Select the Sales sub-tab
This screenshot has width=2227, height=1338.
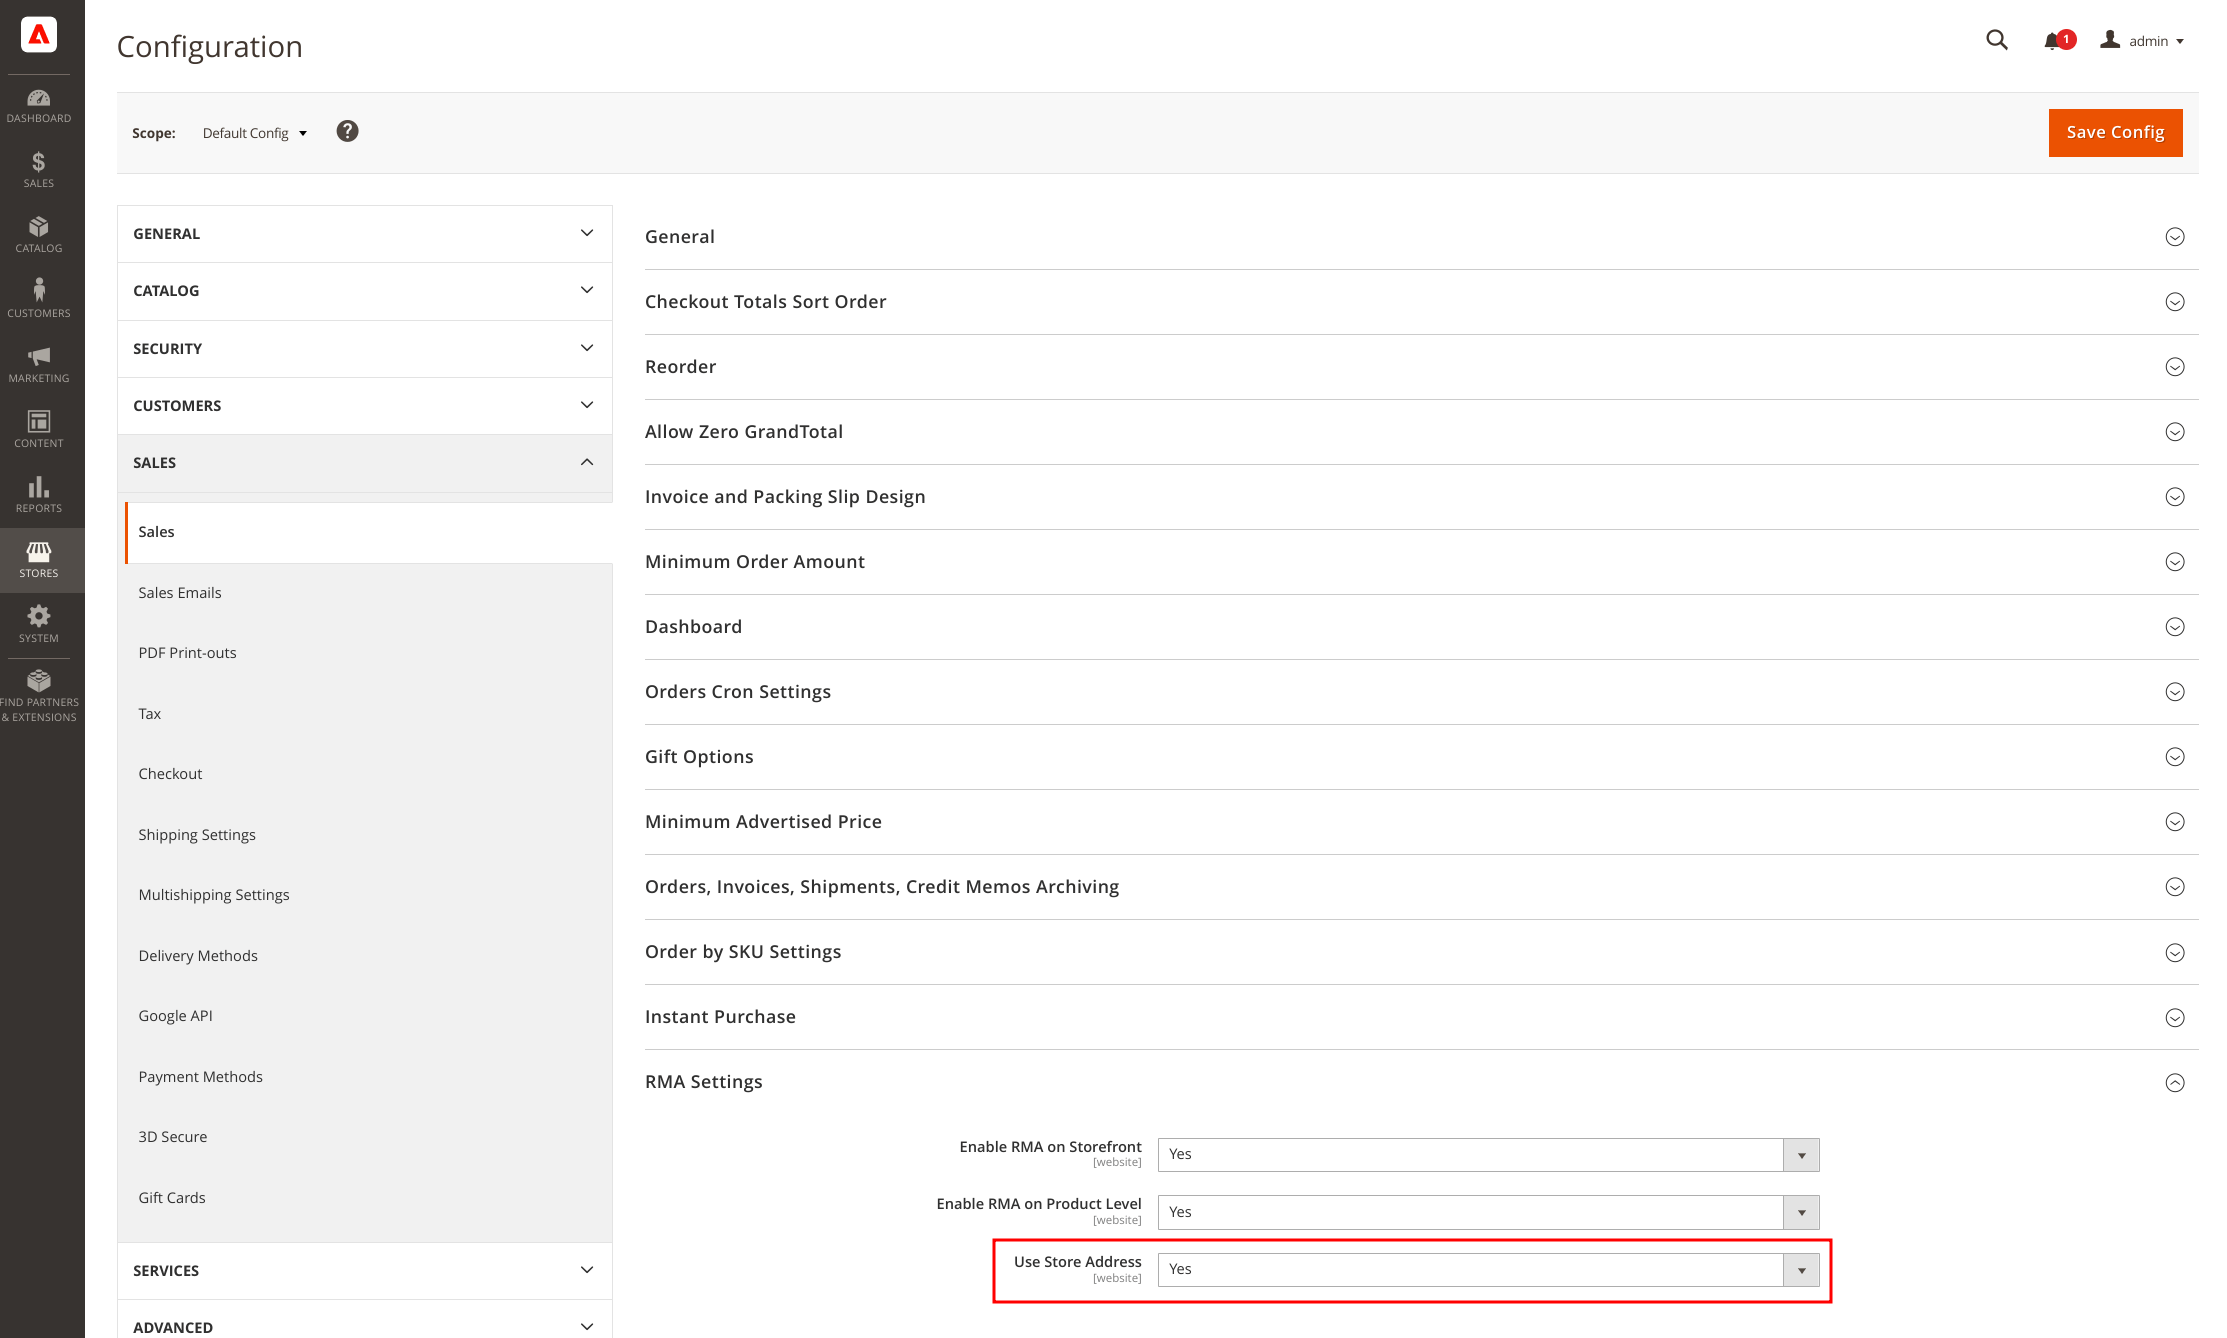(369, 532)
